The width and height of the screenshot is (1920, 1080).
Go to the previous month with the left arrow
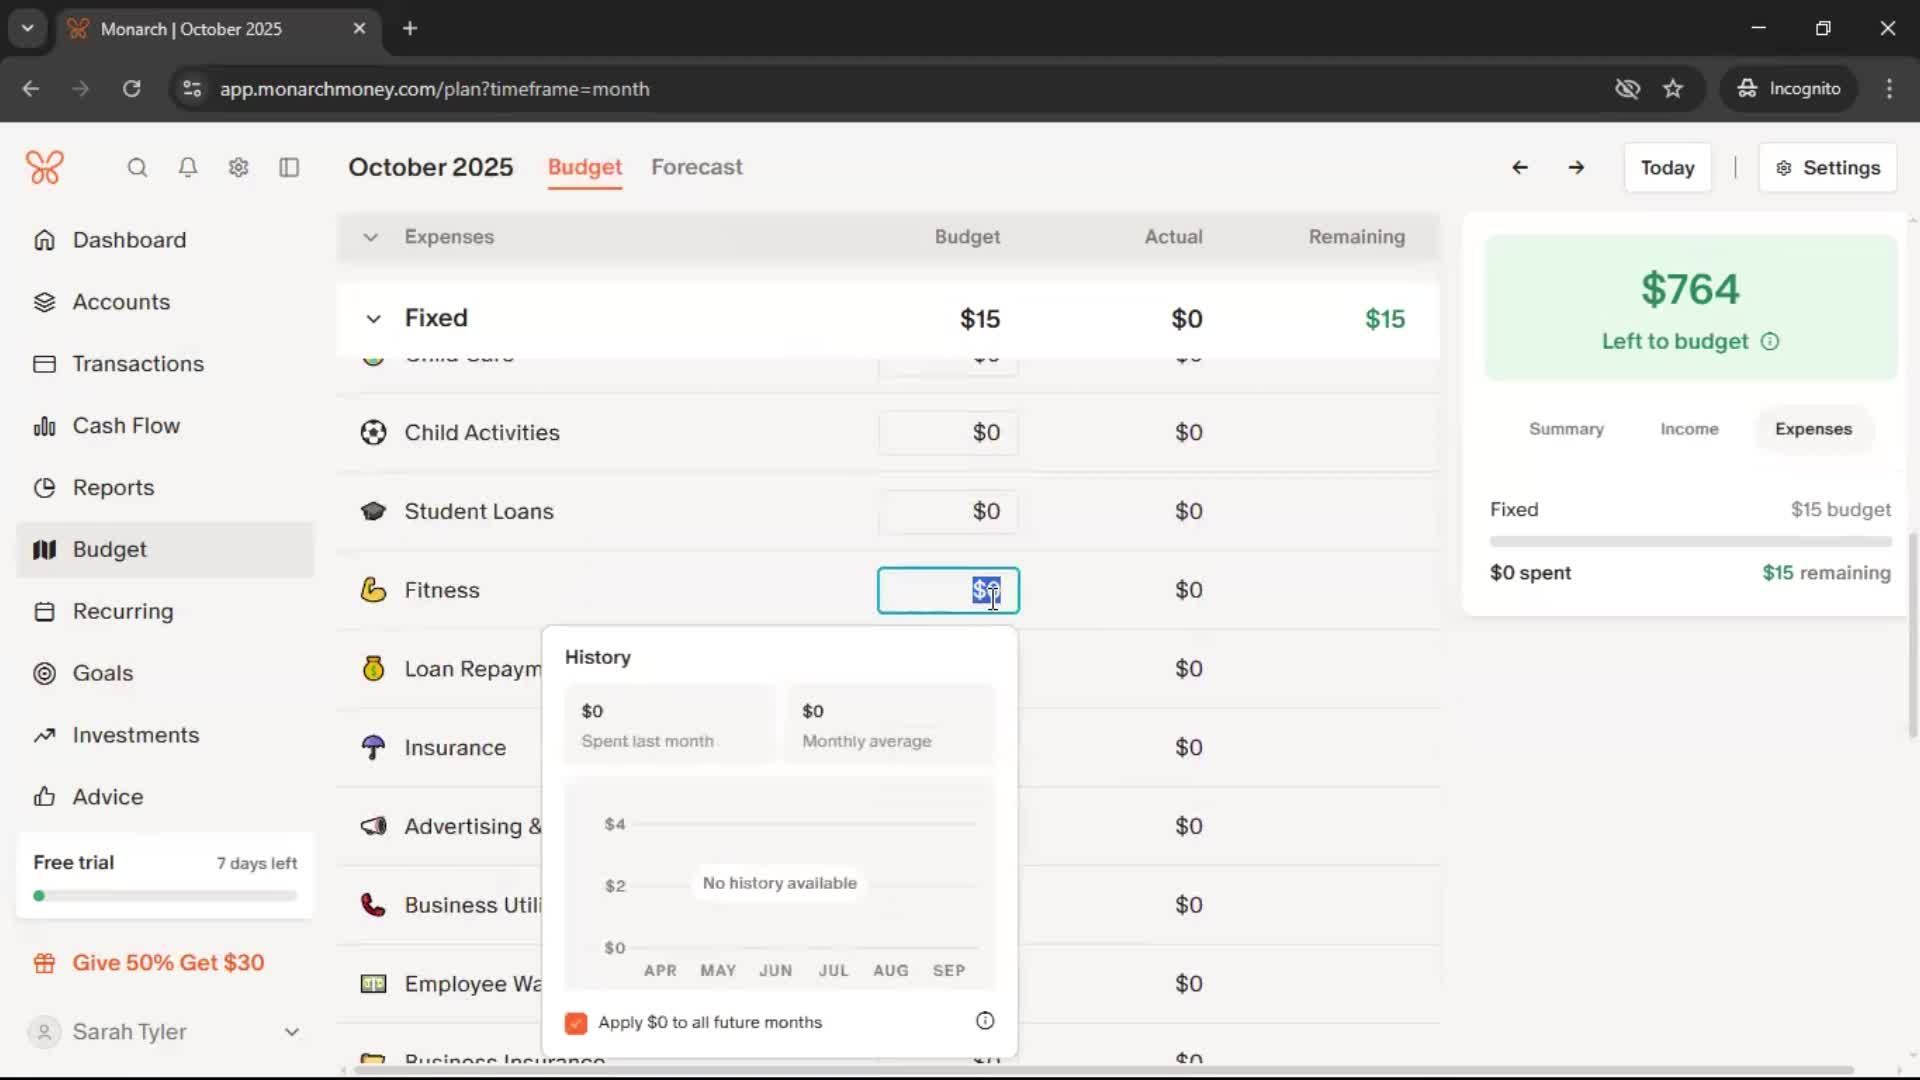click(1519, 168)
